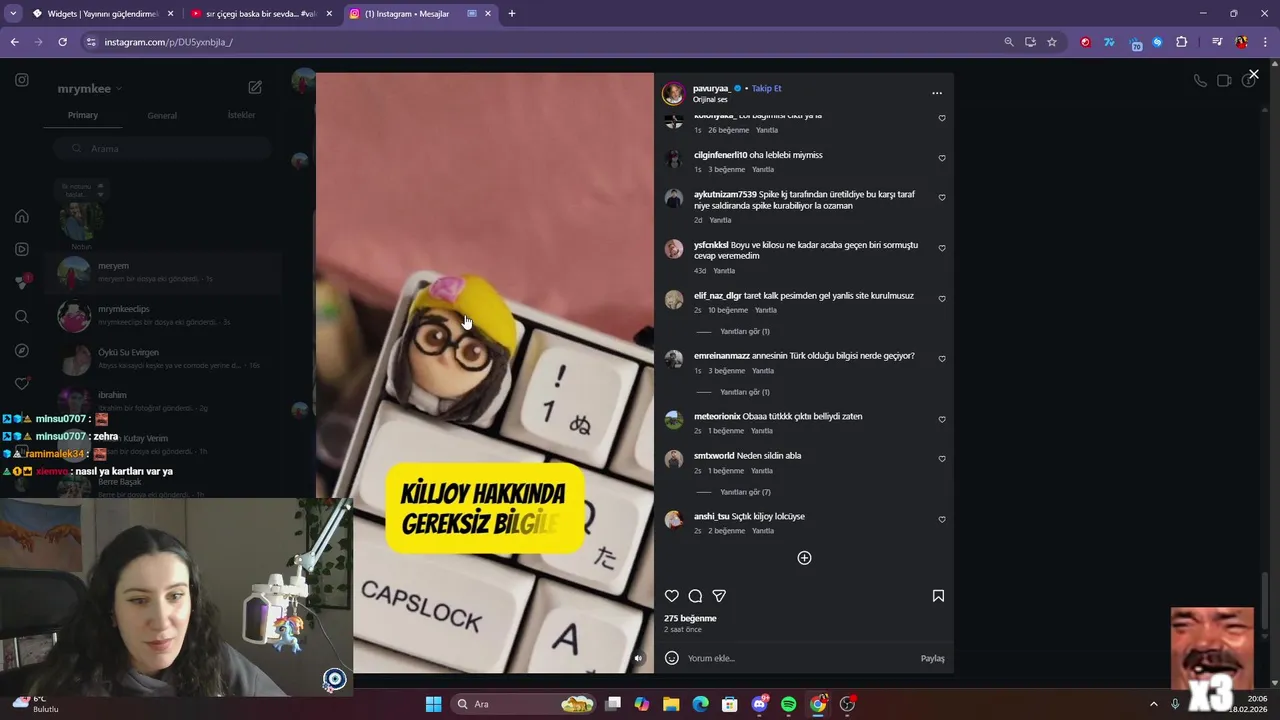Open Öykü Su Evirgen conversation
Image resolution: width=1280 pixels, height=720 pixels.
pos(162,359)
